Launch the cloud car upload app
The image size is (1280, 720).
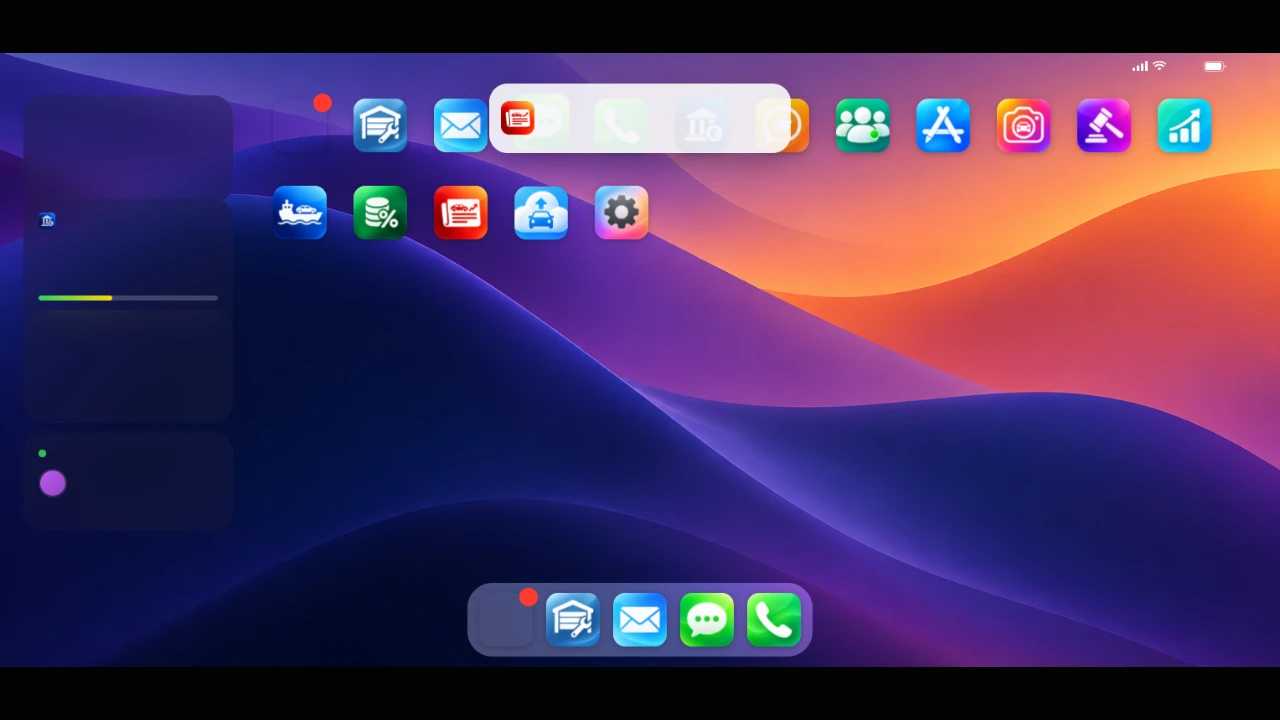[541, 212]
